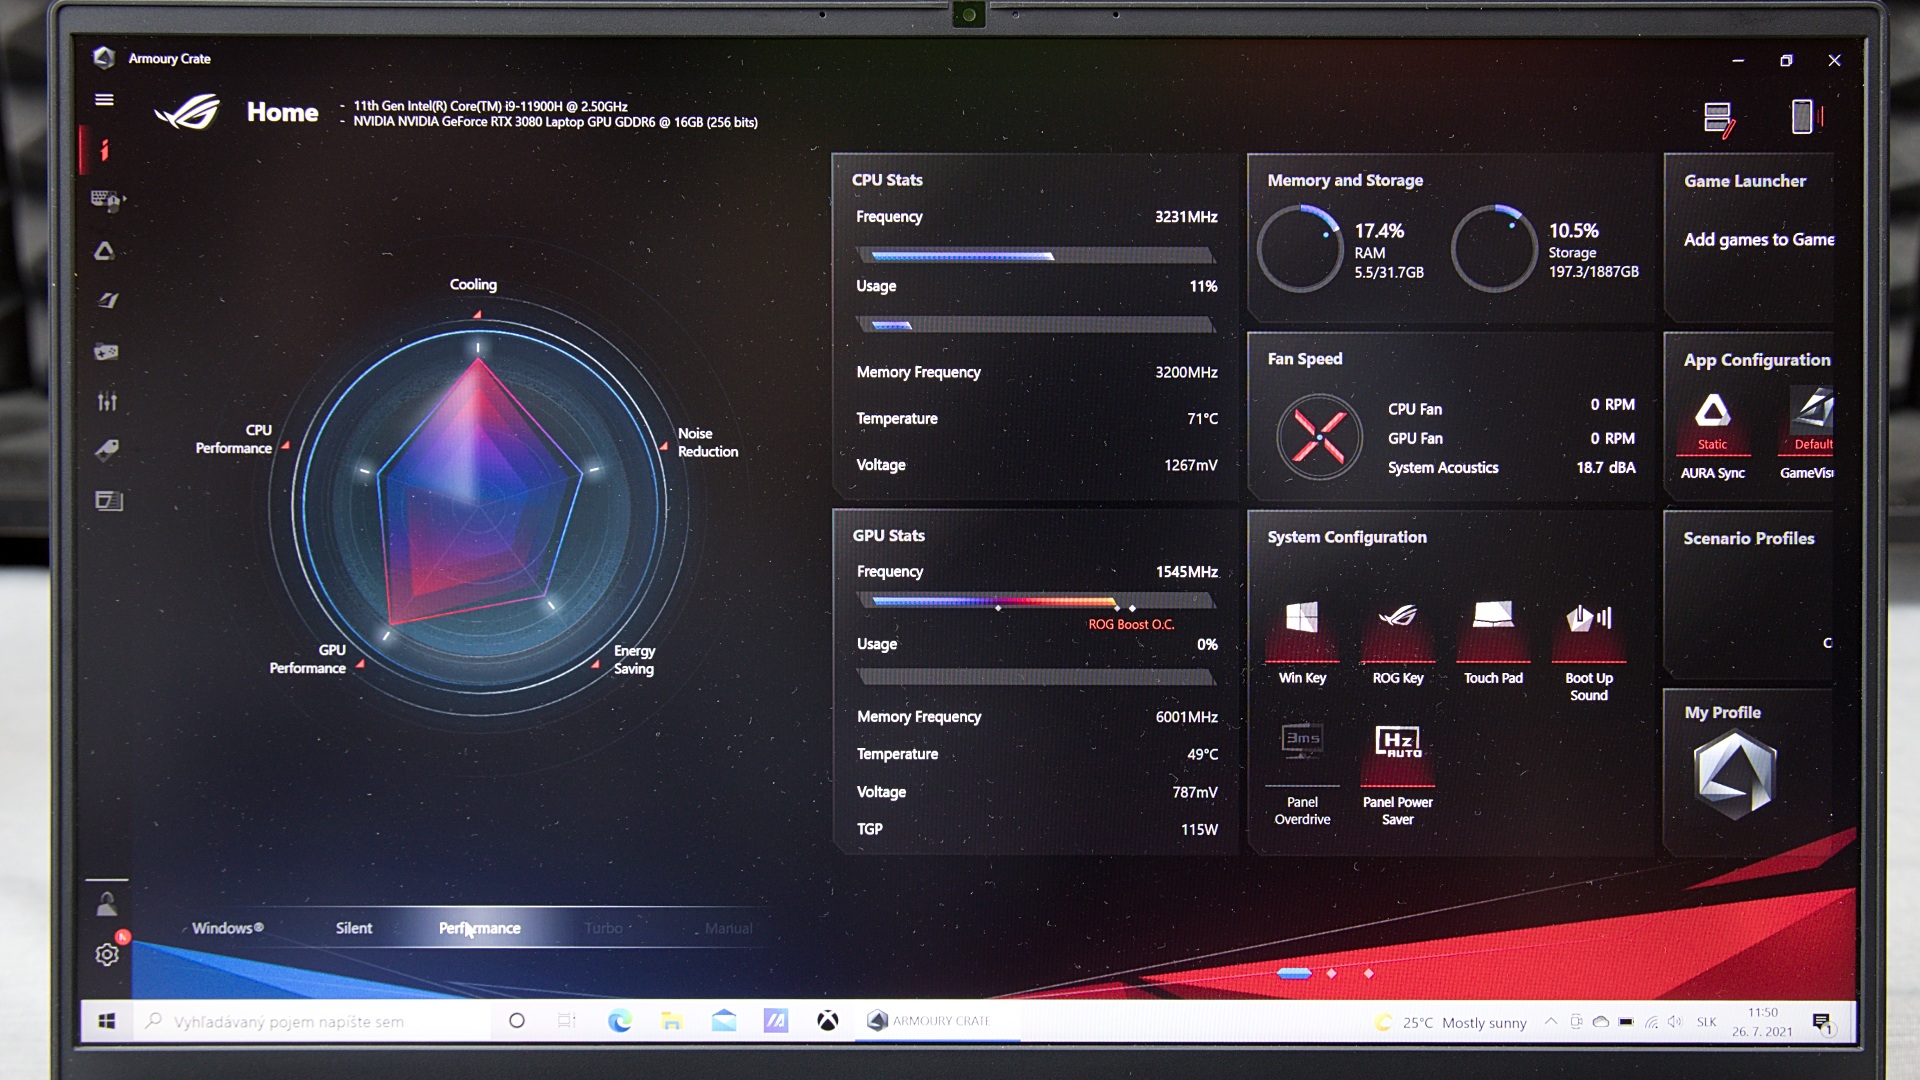
Task: Open the sidebar tools sliders icon
Action: [x=107, y=402]
